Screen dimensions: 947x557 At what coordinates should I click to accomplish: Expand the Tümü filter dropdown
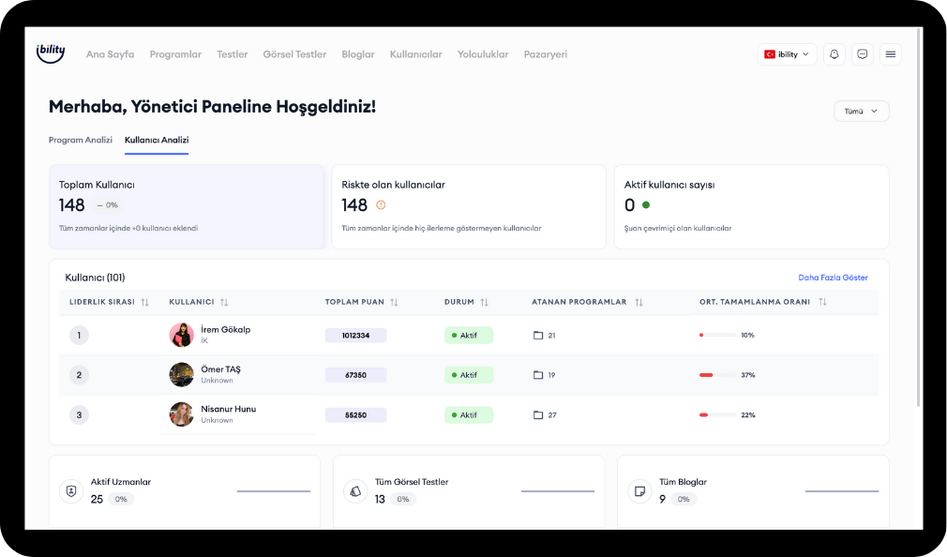click(x=860, y=111)
